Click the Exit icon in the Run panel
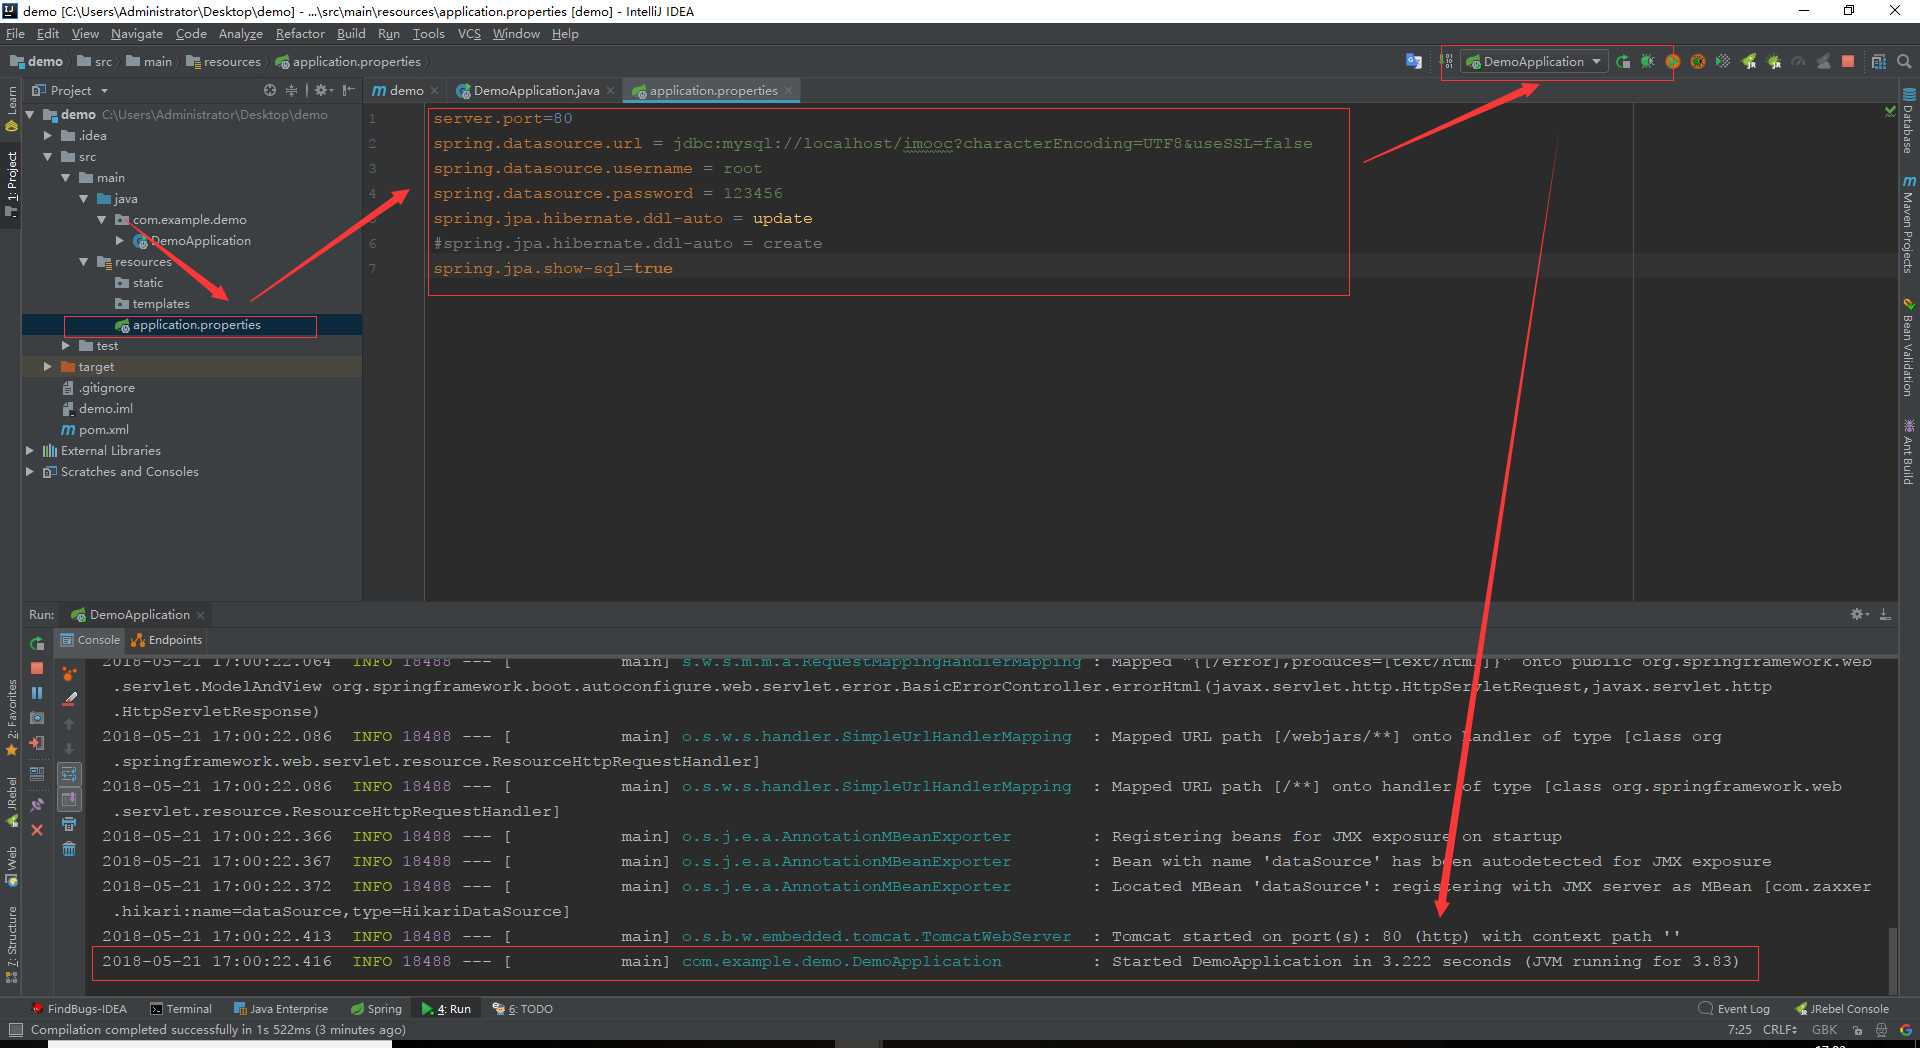The width and height of the screenshot is (1920, 1048). point(37,743)
